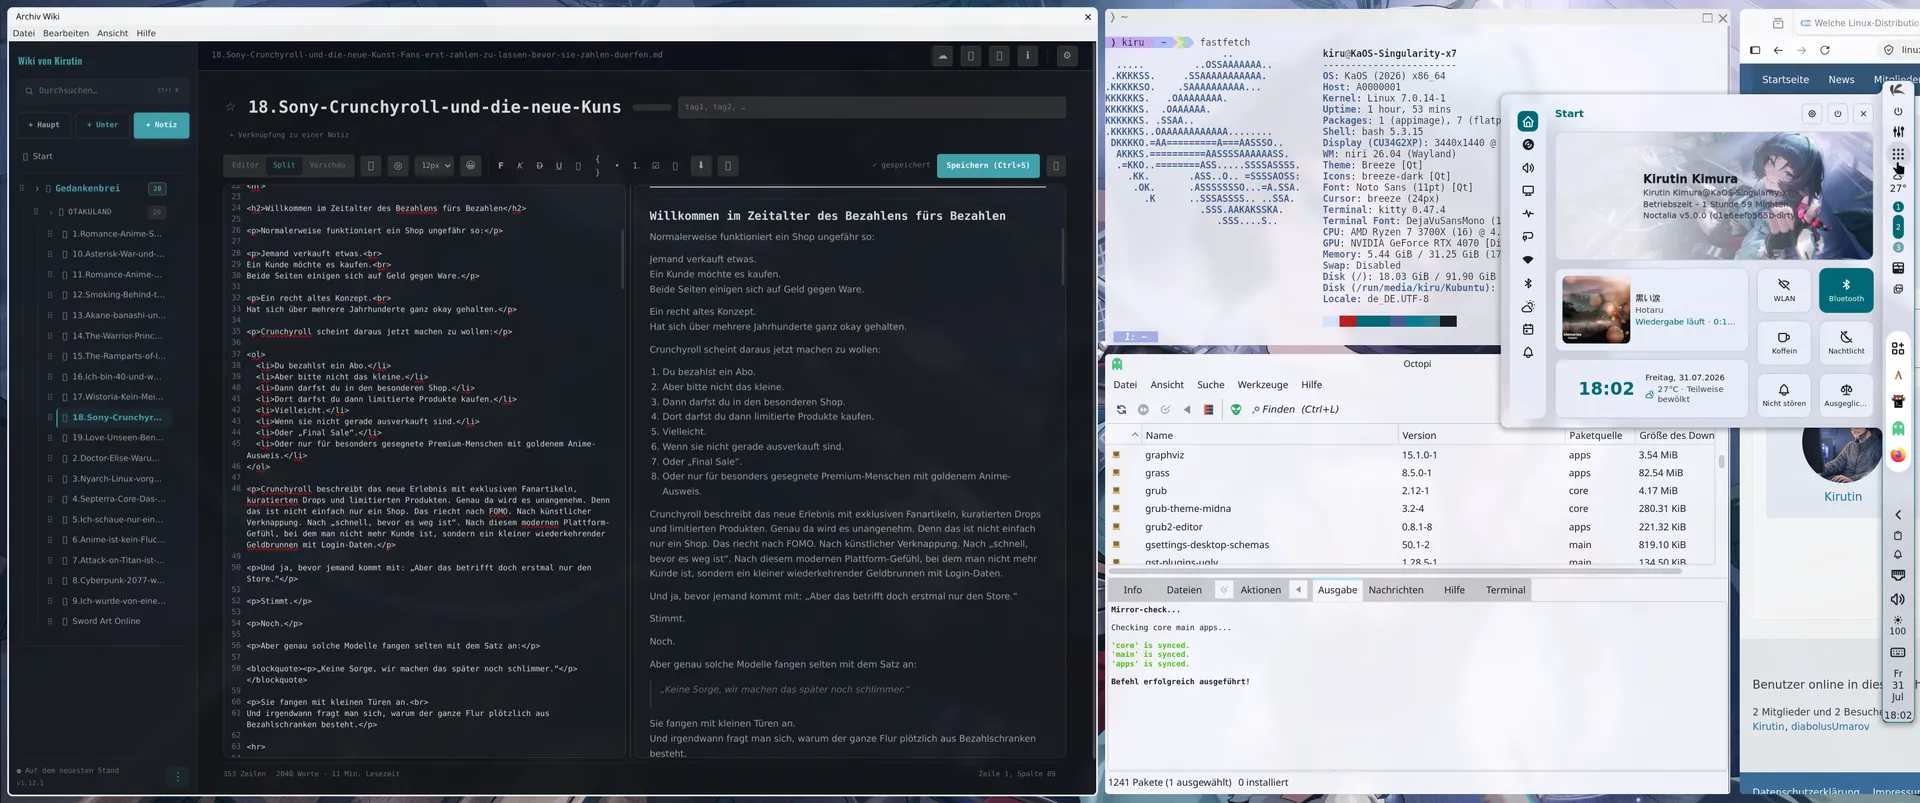The image size is (1920, 803).
Task: Open the wiki settings gear icon
Action: point(1067,56)
